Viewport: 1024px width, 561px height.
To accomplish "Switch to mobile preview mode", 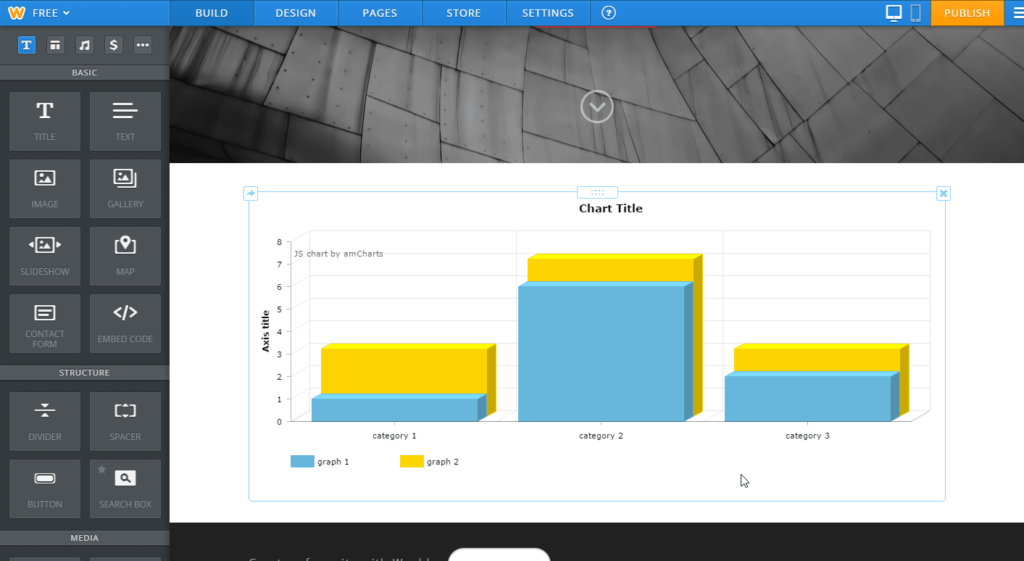I will tap(916, 12).
